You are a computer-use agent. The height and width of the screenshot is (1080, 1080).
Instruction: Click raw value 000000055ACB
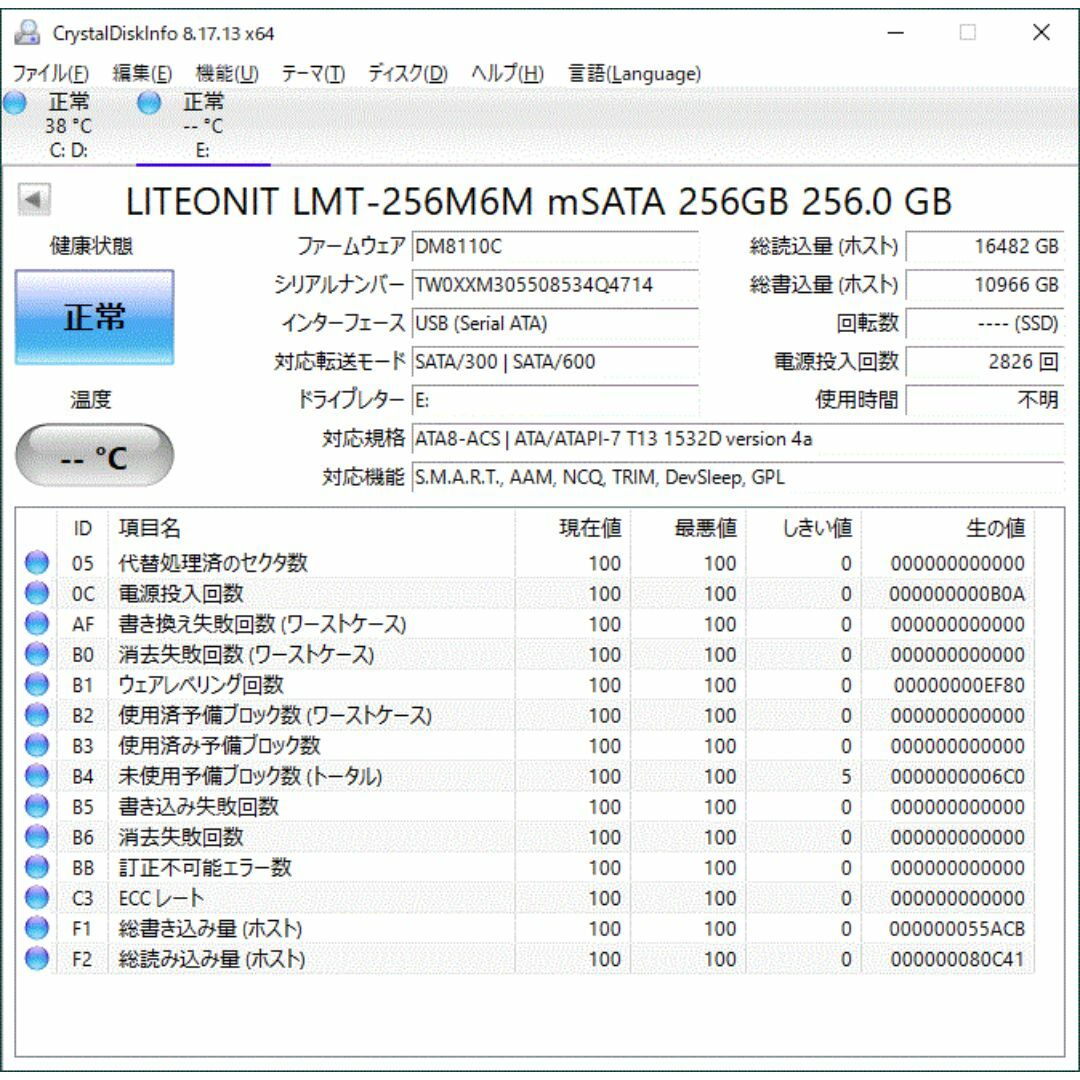pos(957,928)
